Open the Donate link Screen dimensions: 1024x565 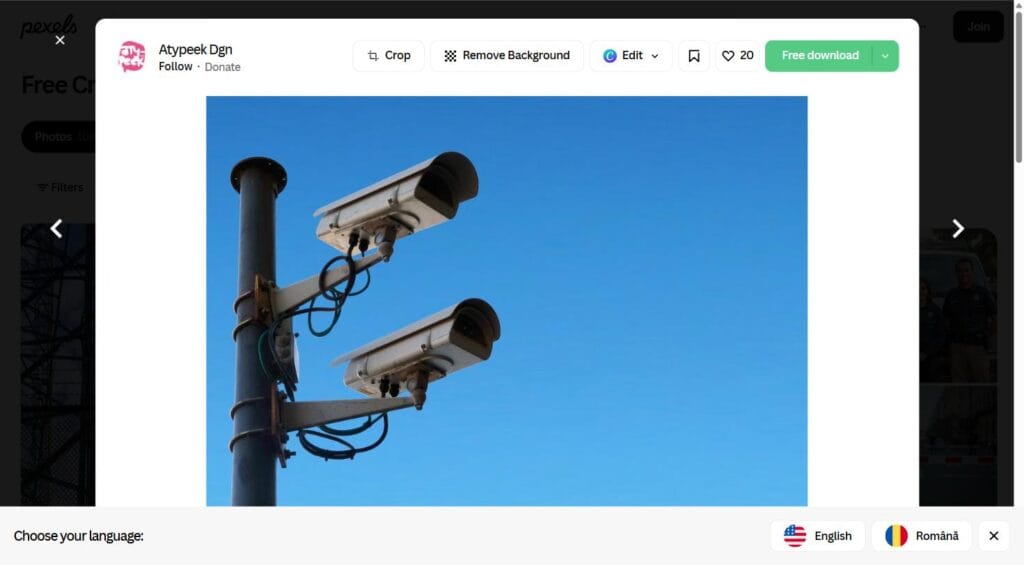coord(223,67)
